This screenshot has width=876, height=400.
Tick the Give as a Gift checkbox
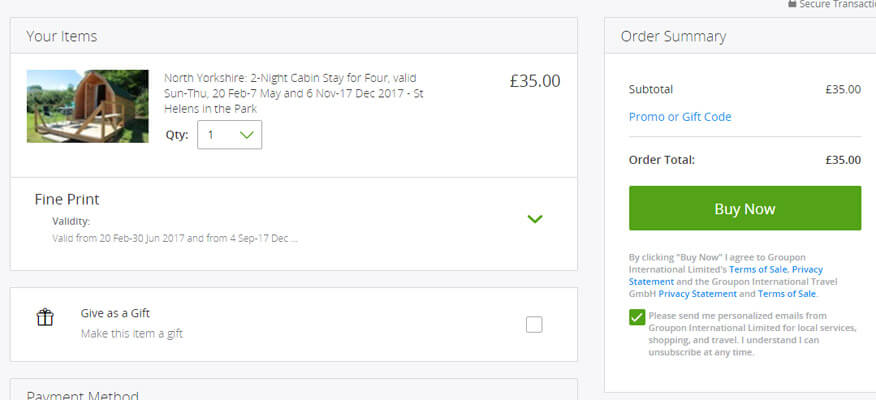[x=534, y=325]
